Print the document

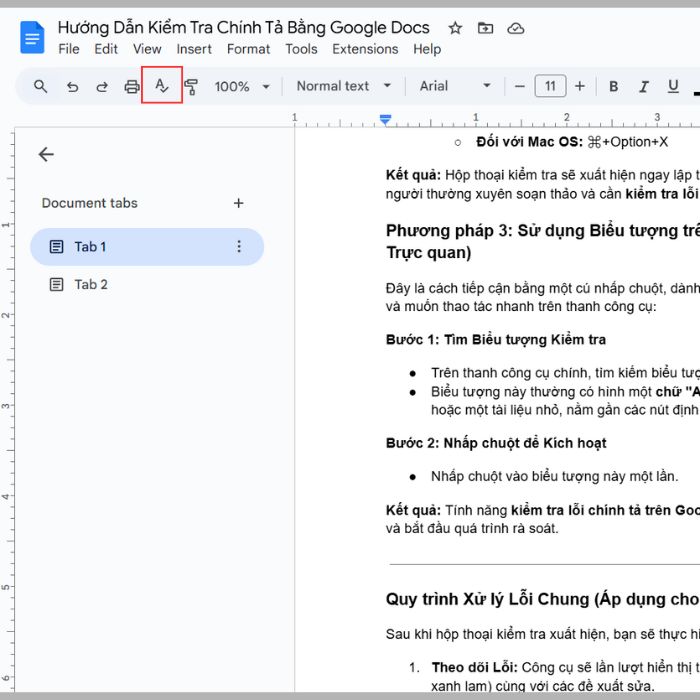click(x=132, y=87)
